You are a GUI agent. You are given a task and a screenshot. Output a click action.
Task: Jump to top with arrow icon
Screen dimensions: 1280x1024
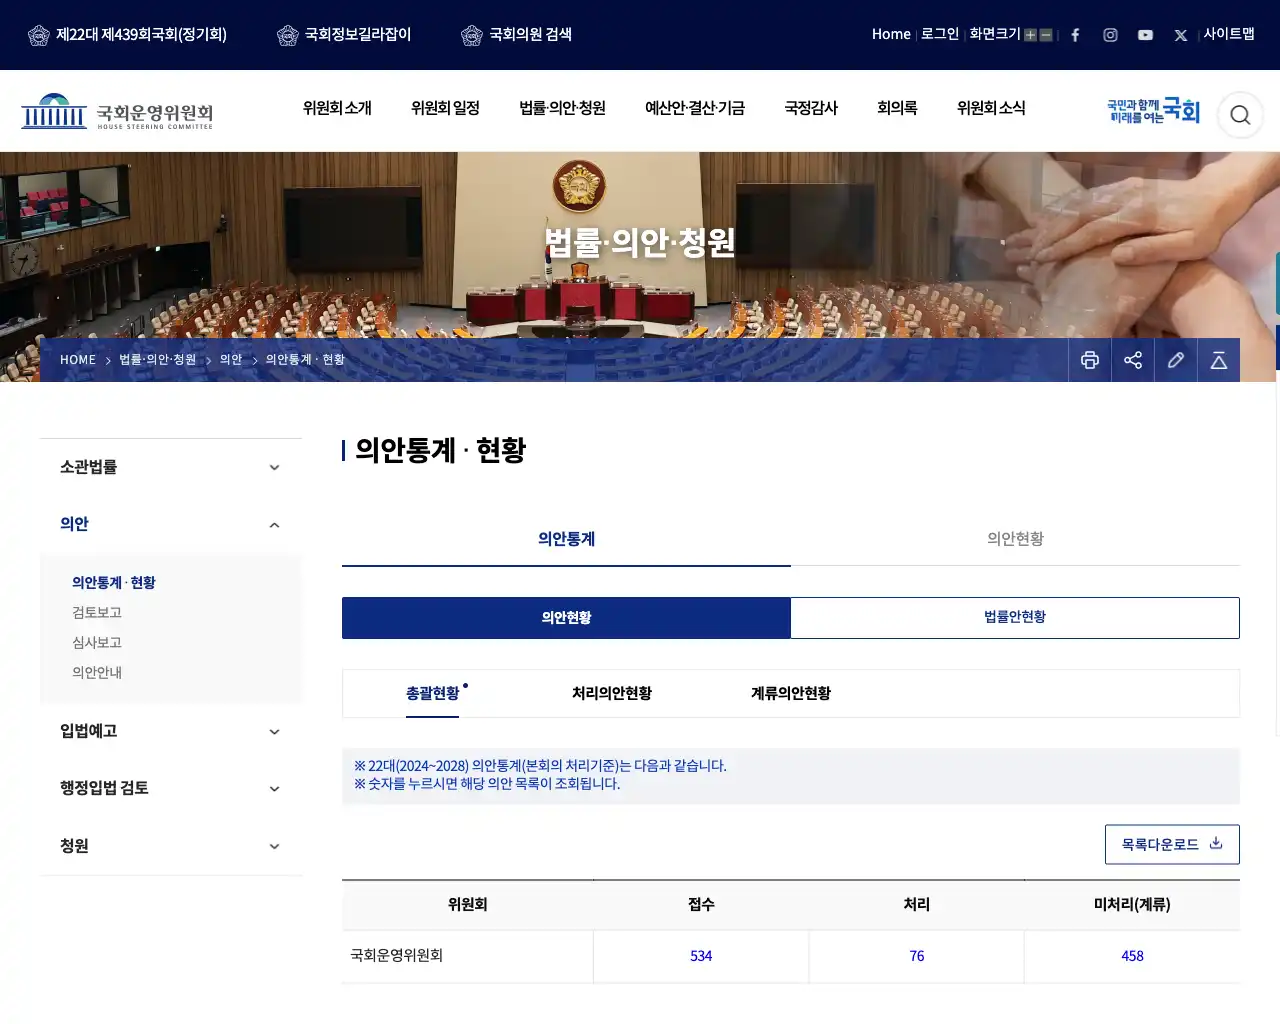(x=1219, y=360)
